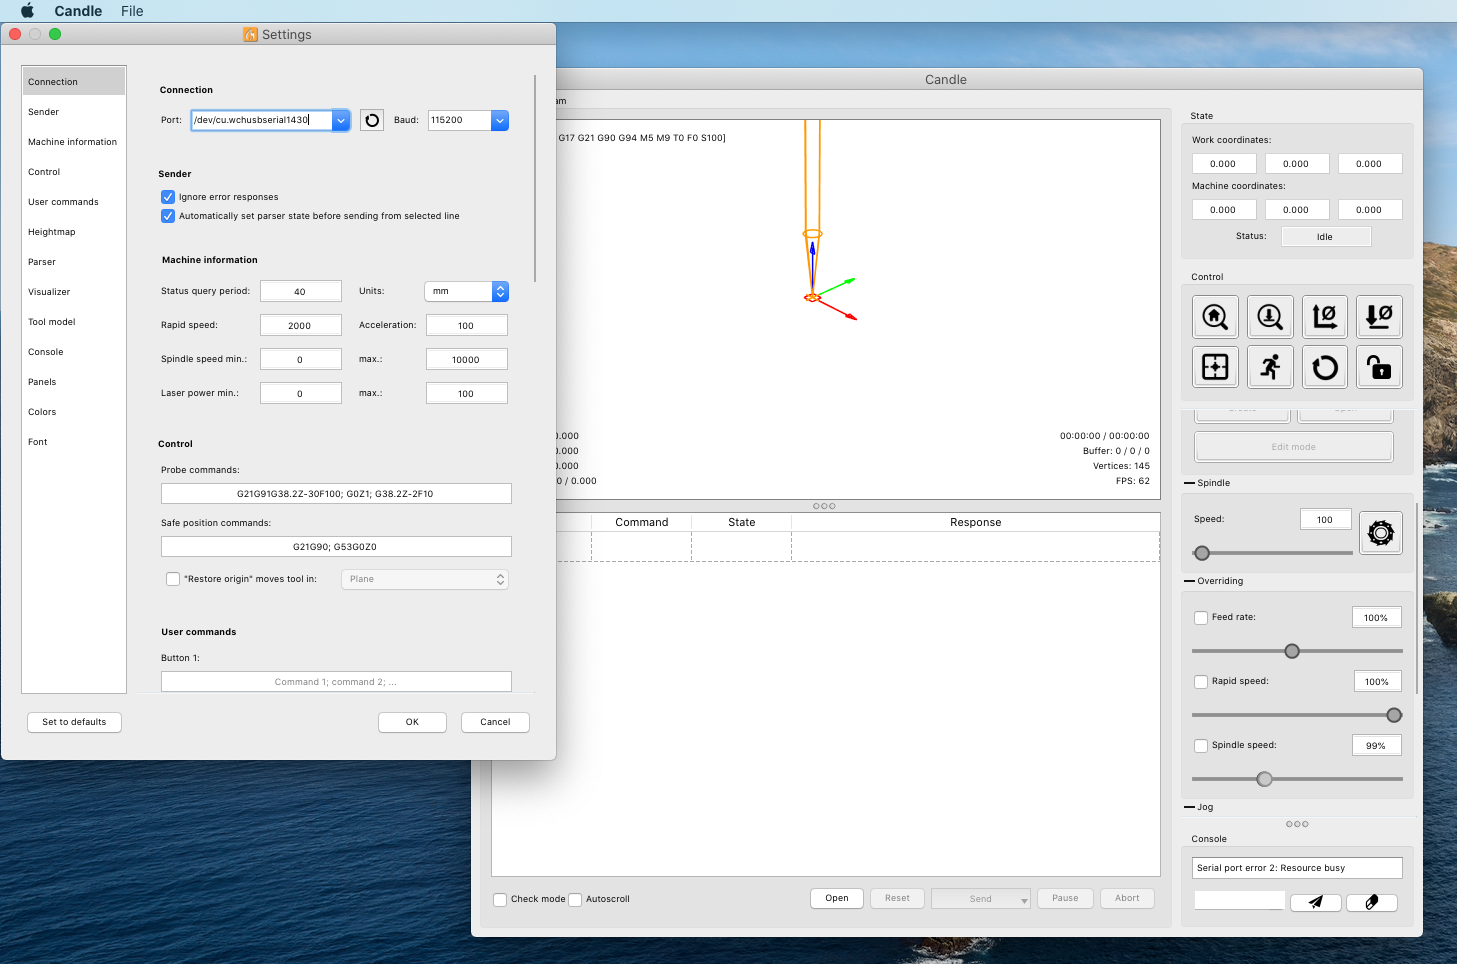Click the Restore origin icon in Control panel
Image resolution: width=1457 pixels, height=964 pixels.
coord(1215,367)
